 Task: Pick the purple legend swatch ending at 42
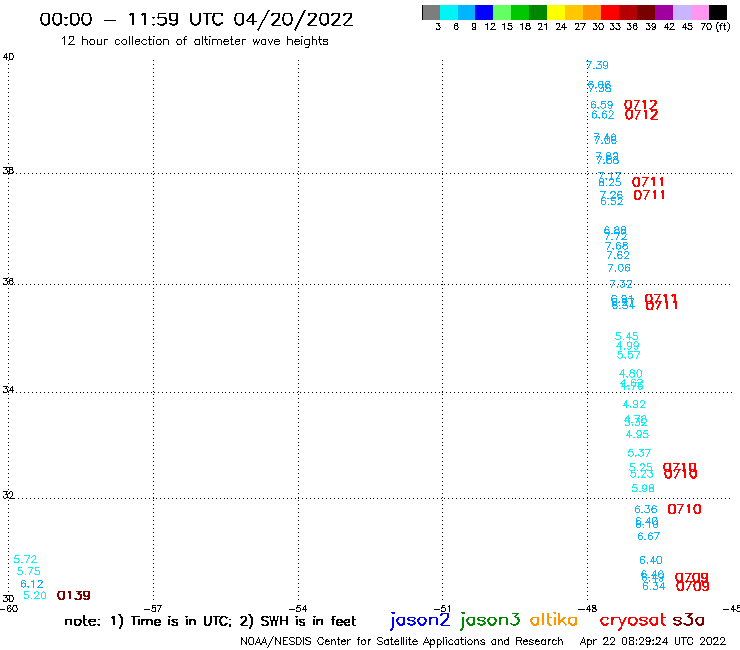[x=664, y=12]
